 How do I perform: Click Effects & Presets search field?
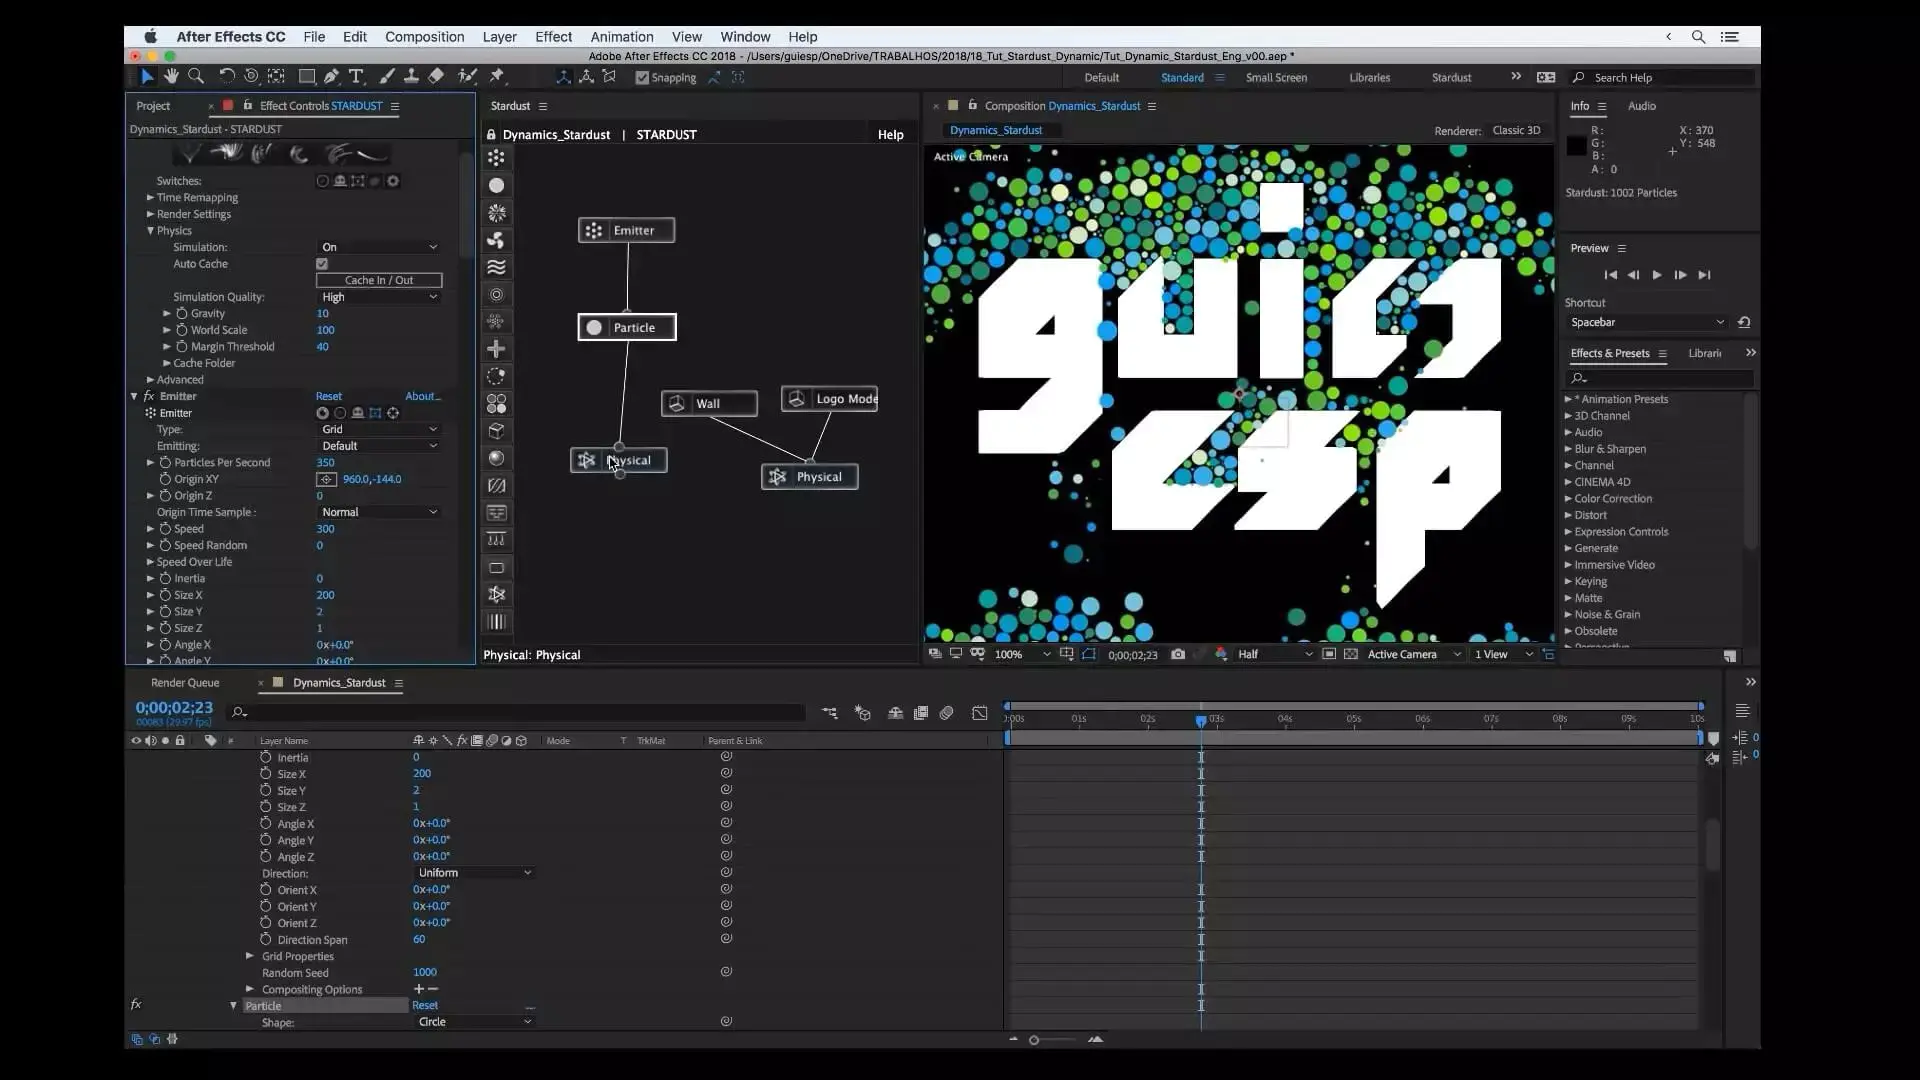pos(1660,378)
